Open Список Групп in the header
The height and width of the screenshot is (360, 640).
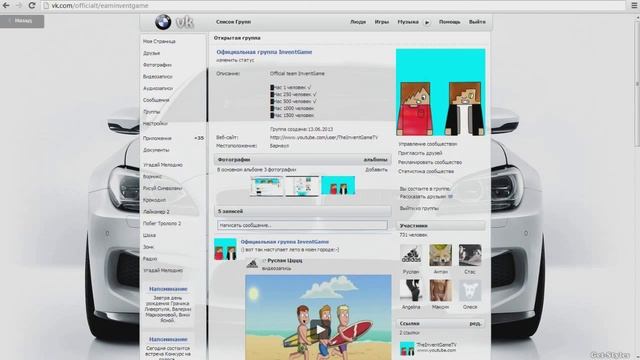[233, 22]
